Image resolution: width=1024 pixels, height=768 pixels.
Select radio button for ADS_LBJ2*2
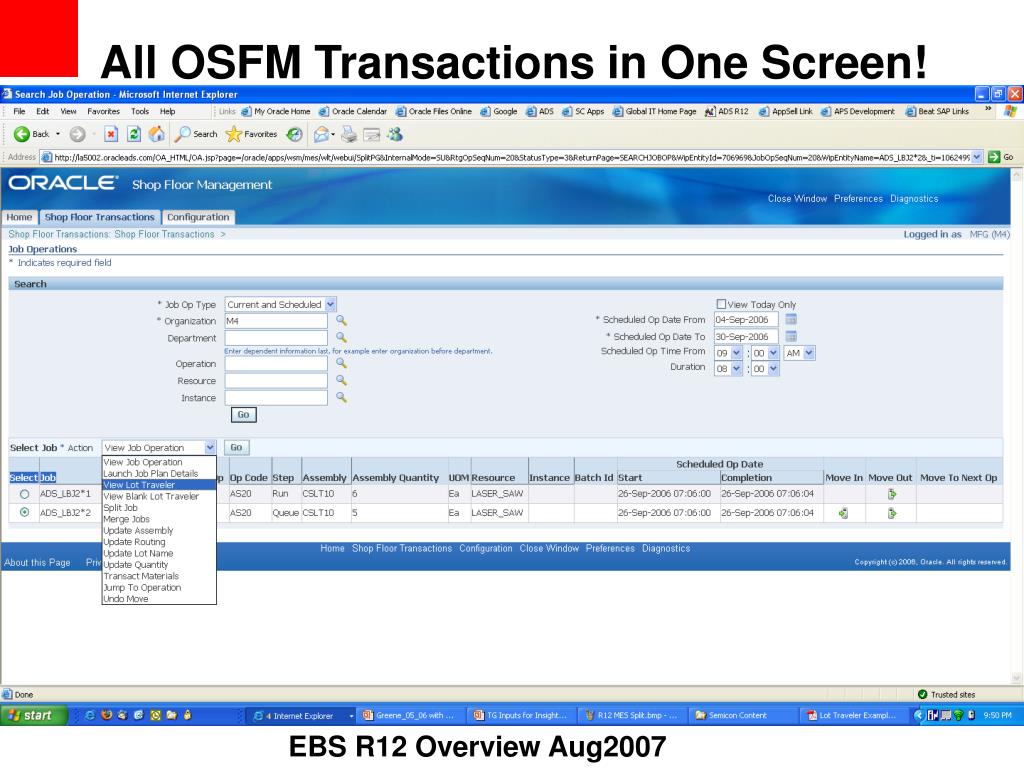click(x=24, y=513)
